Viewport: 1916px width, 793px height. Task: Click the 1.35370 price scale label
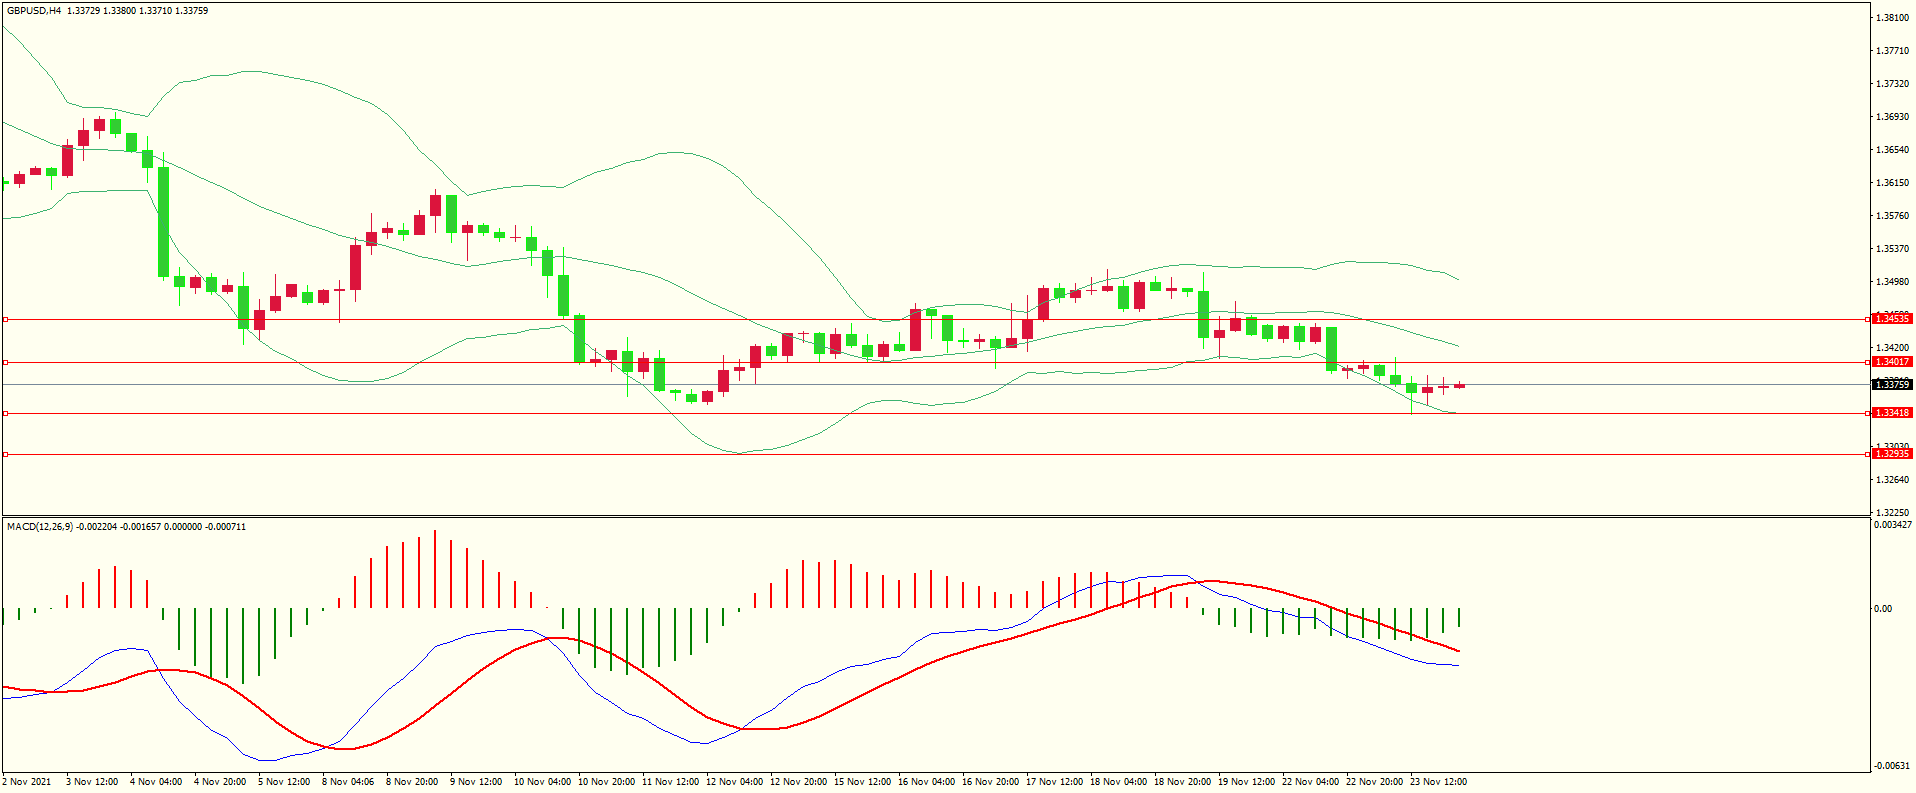[x=1892, y=249]
